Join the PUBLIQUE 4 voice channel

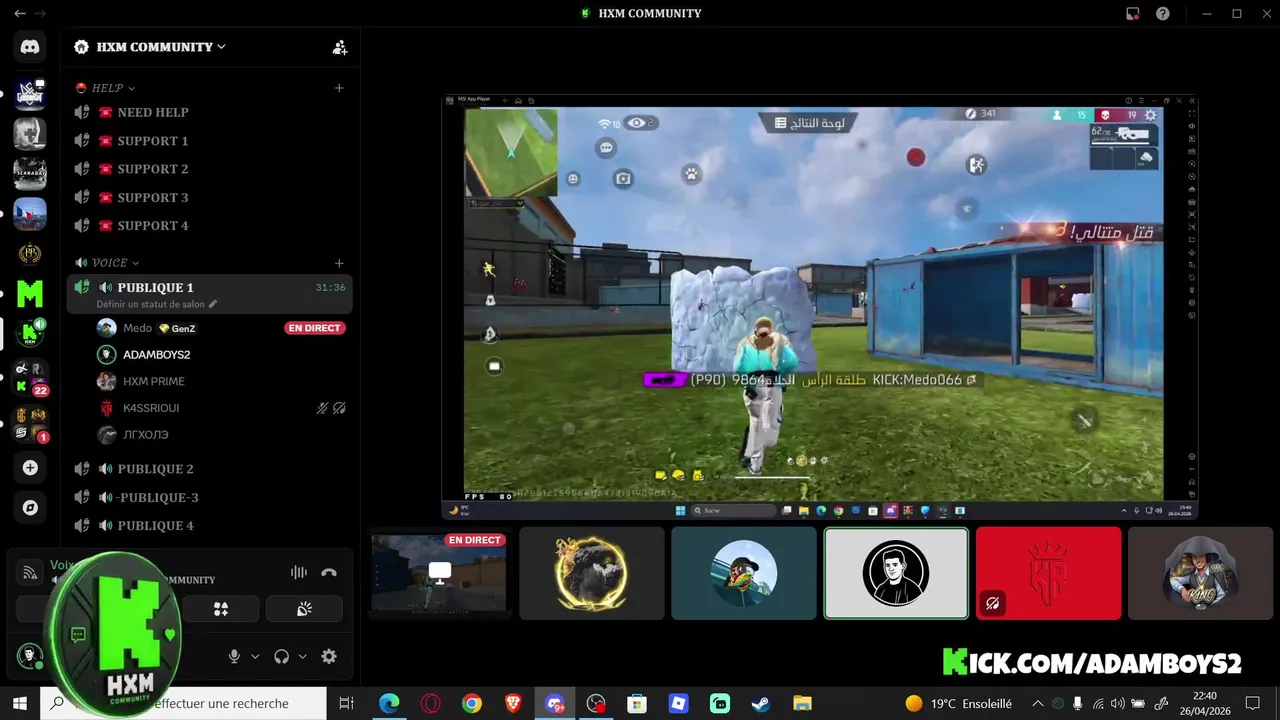pyautogui.click(x=210, y=525)
